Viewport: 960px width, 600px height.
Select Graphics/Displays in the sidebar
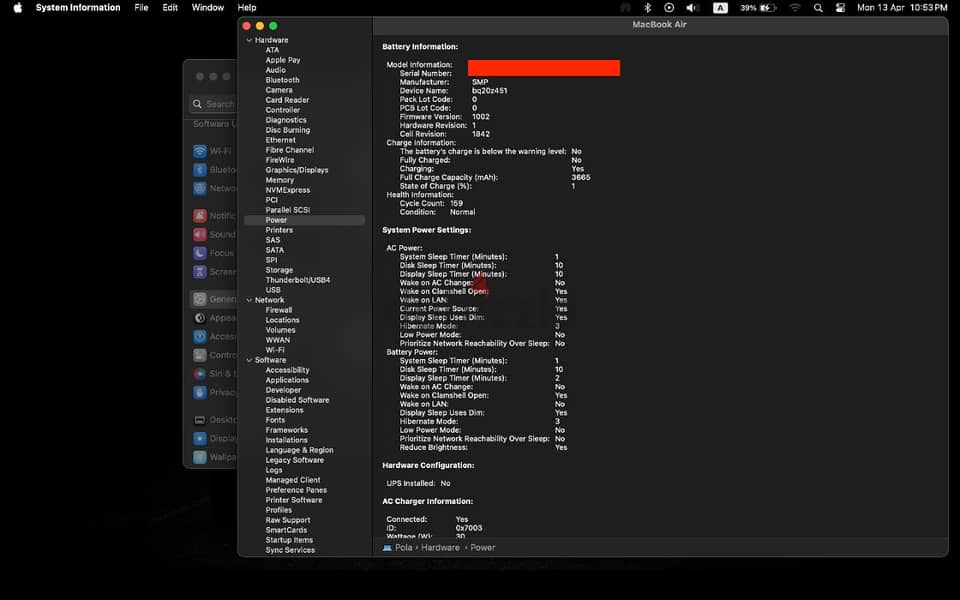tap(297, 170)
